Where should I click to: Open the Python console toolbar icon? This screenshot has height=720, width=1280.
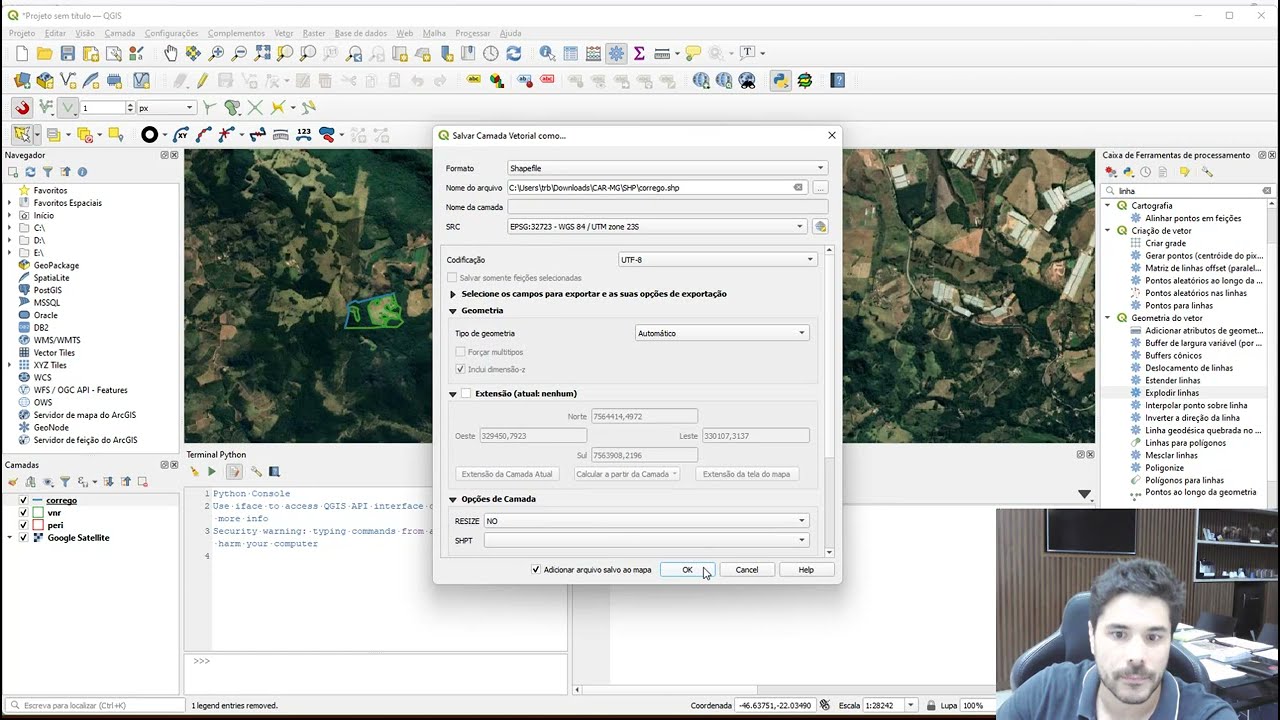(780, 81)
